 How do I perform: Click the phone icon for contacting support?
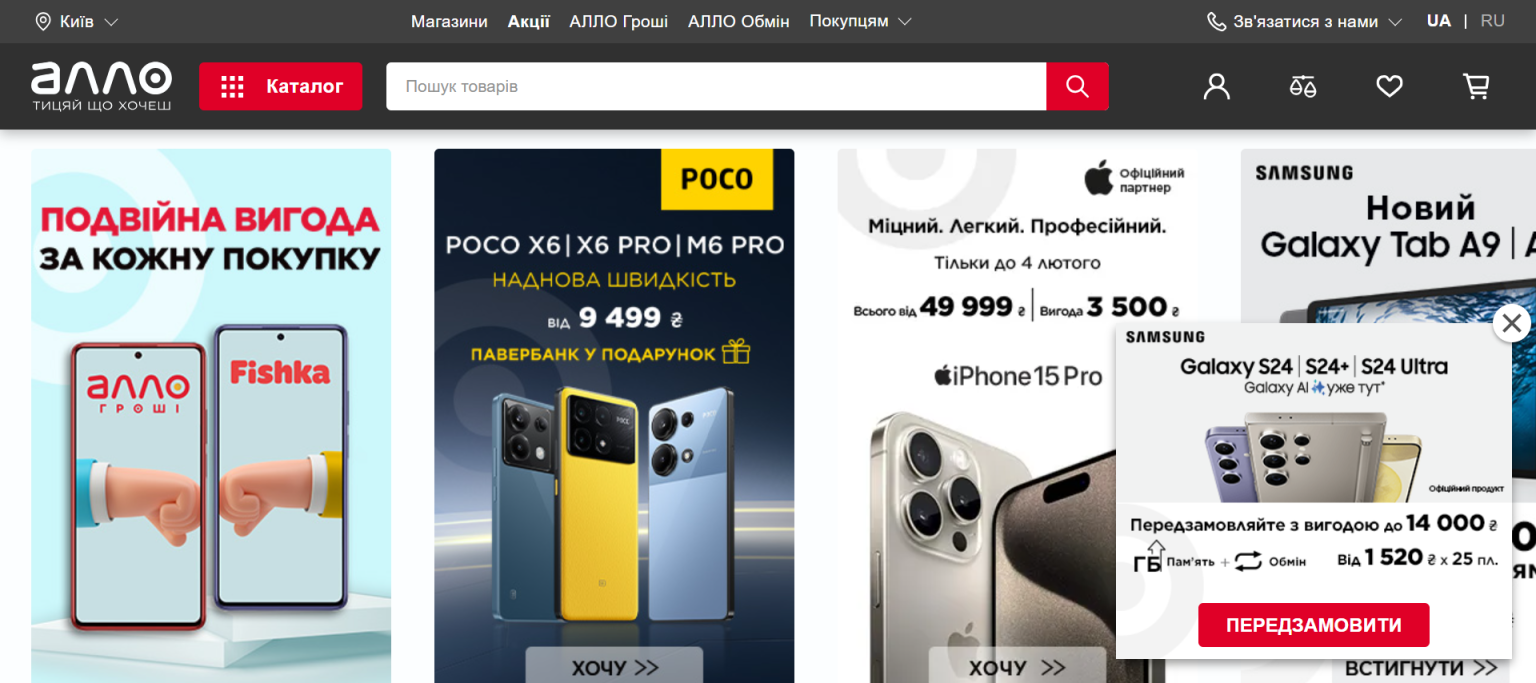(1216, 21)
